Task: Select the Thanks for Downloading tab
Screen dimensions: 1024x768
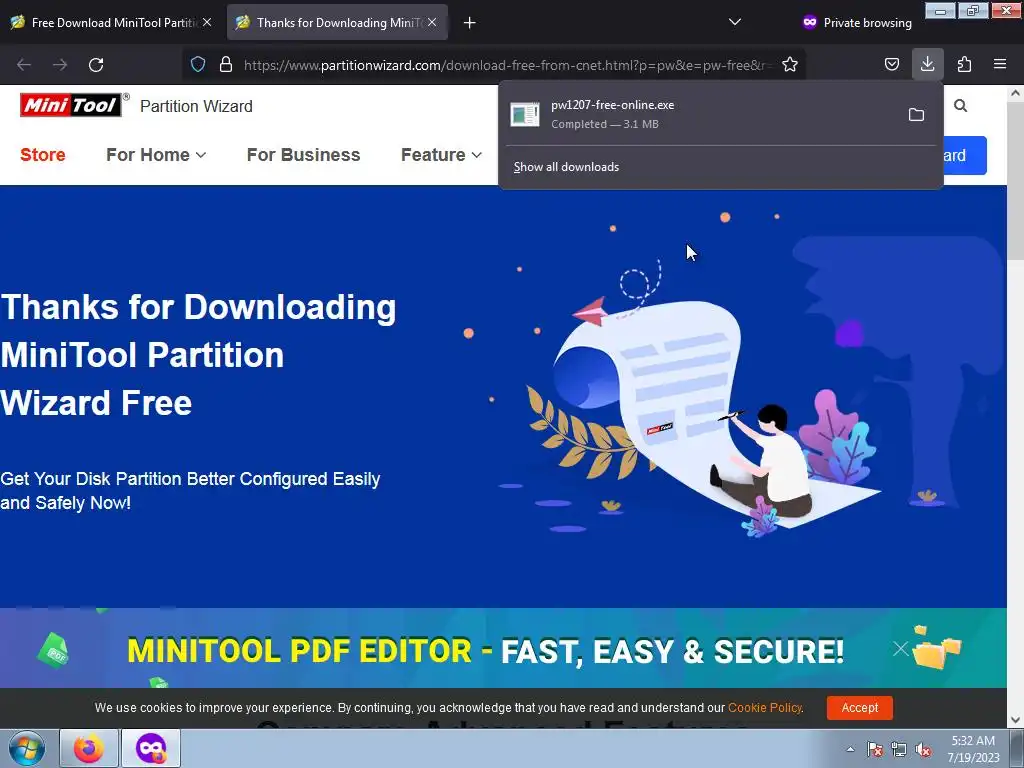Action: [338, 23]
